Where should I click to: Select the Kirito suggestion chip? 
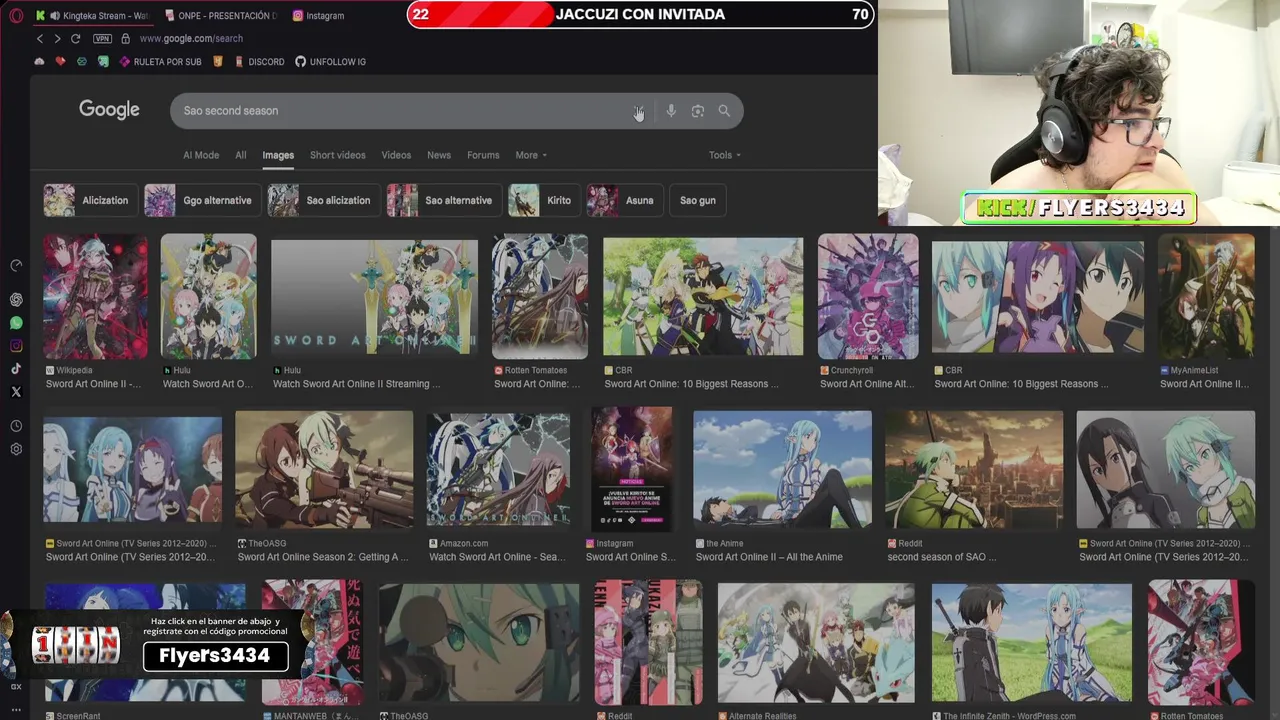point(543,200)
